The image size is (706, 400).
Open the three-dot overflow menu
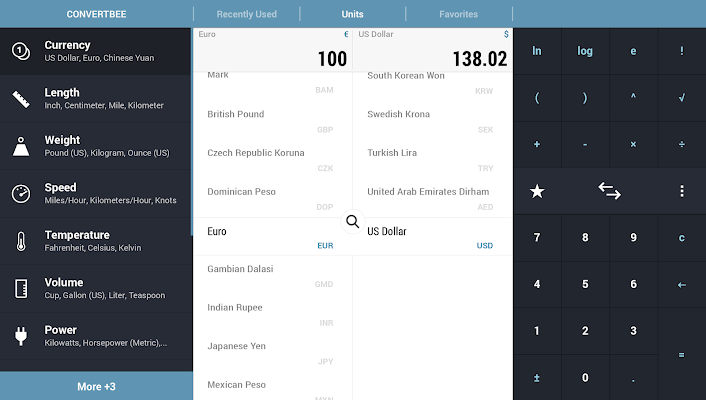(x=682, y=191)
